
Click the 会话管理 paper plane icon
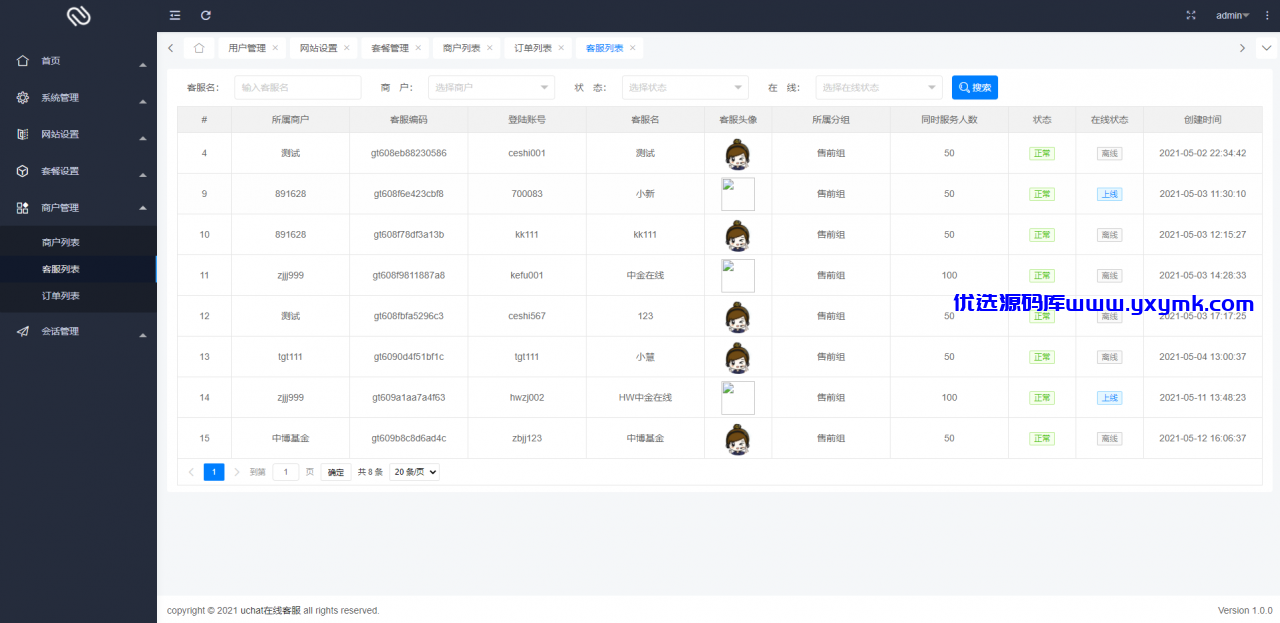(x=22, y=331)
